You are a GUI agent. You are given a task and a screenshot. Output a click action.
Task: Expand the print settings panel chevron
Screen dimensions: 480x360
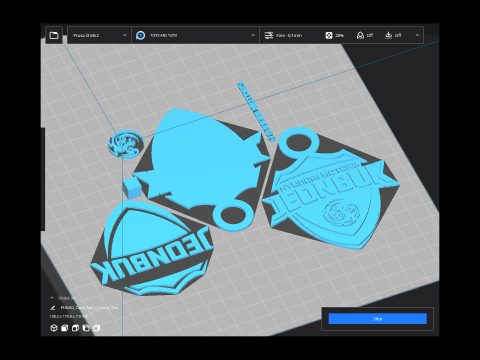417,35
